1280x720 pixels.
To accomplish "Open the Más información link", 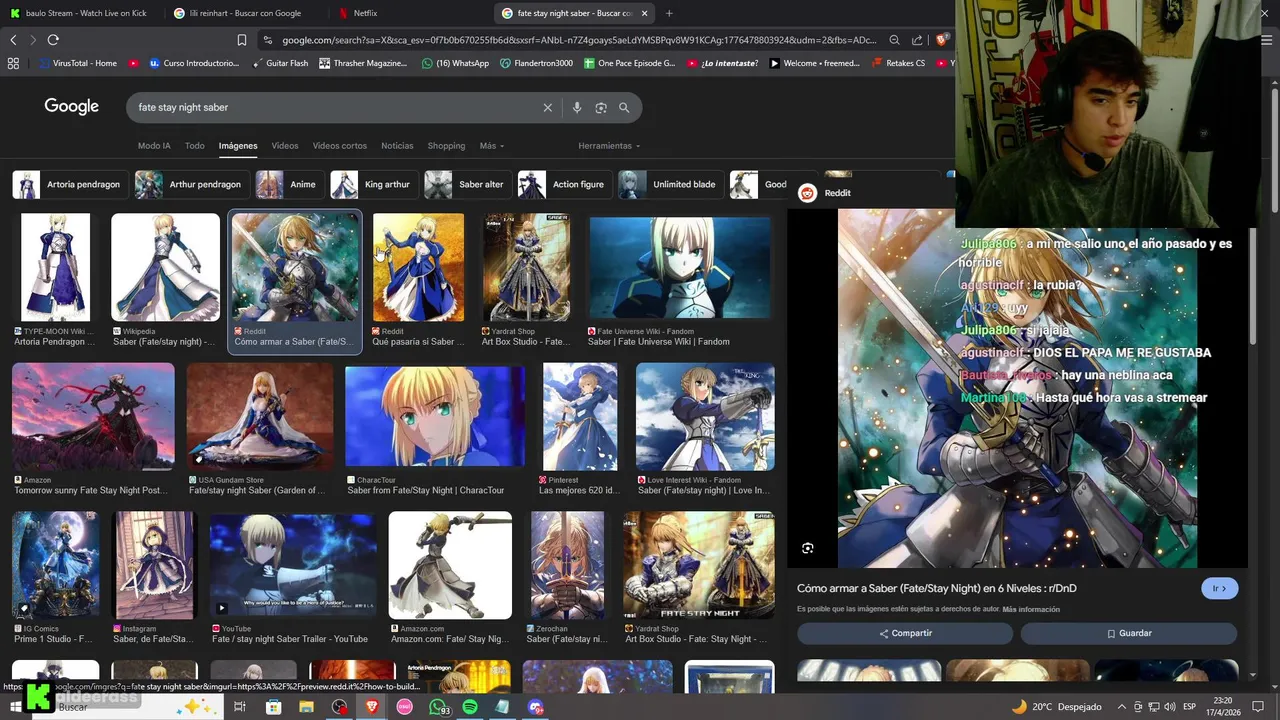I will coord(1031,609).
